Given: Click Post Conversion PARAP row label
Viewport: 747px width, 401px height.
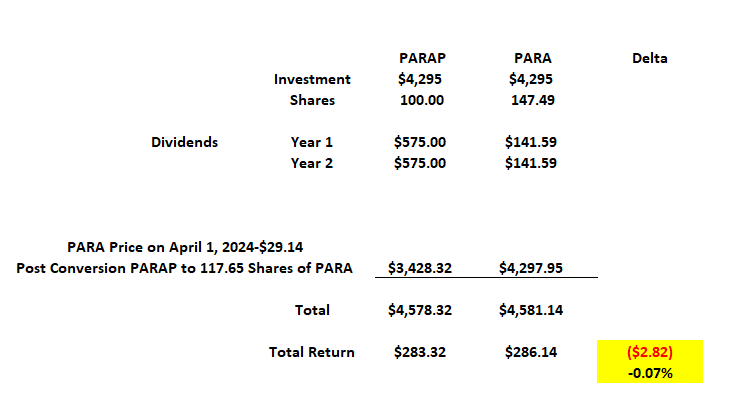Looking at the screenshot, I should pos(184,268).
